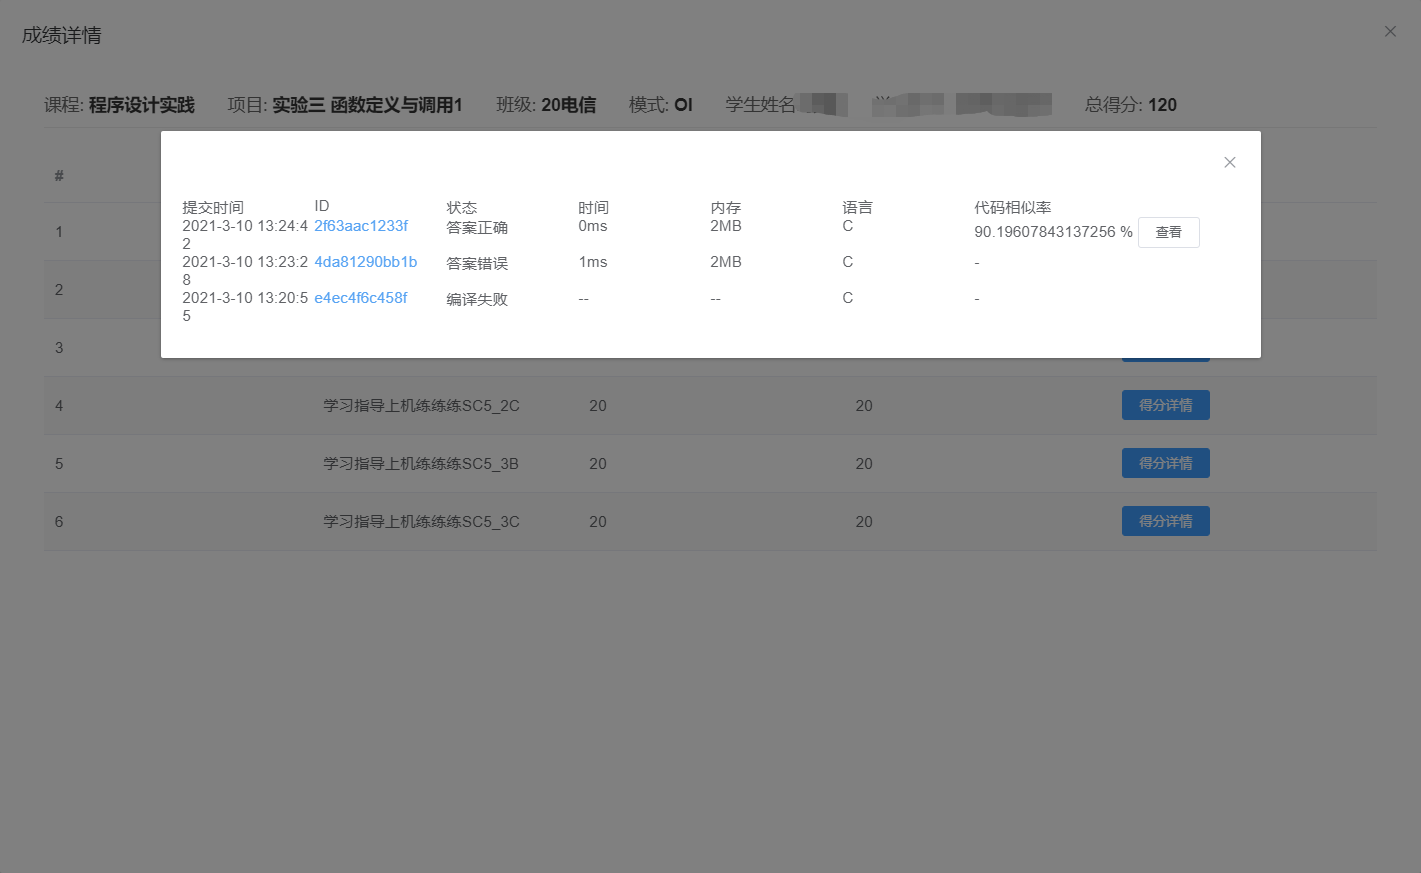This screenshot has width=1421, height=873.
Task: Open submission ID 2f63aac1233f
Action: coord(361,226)
